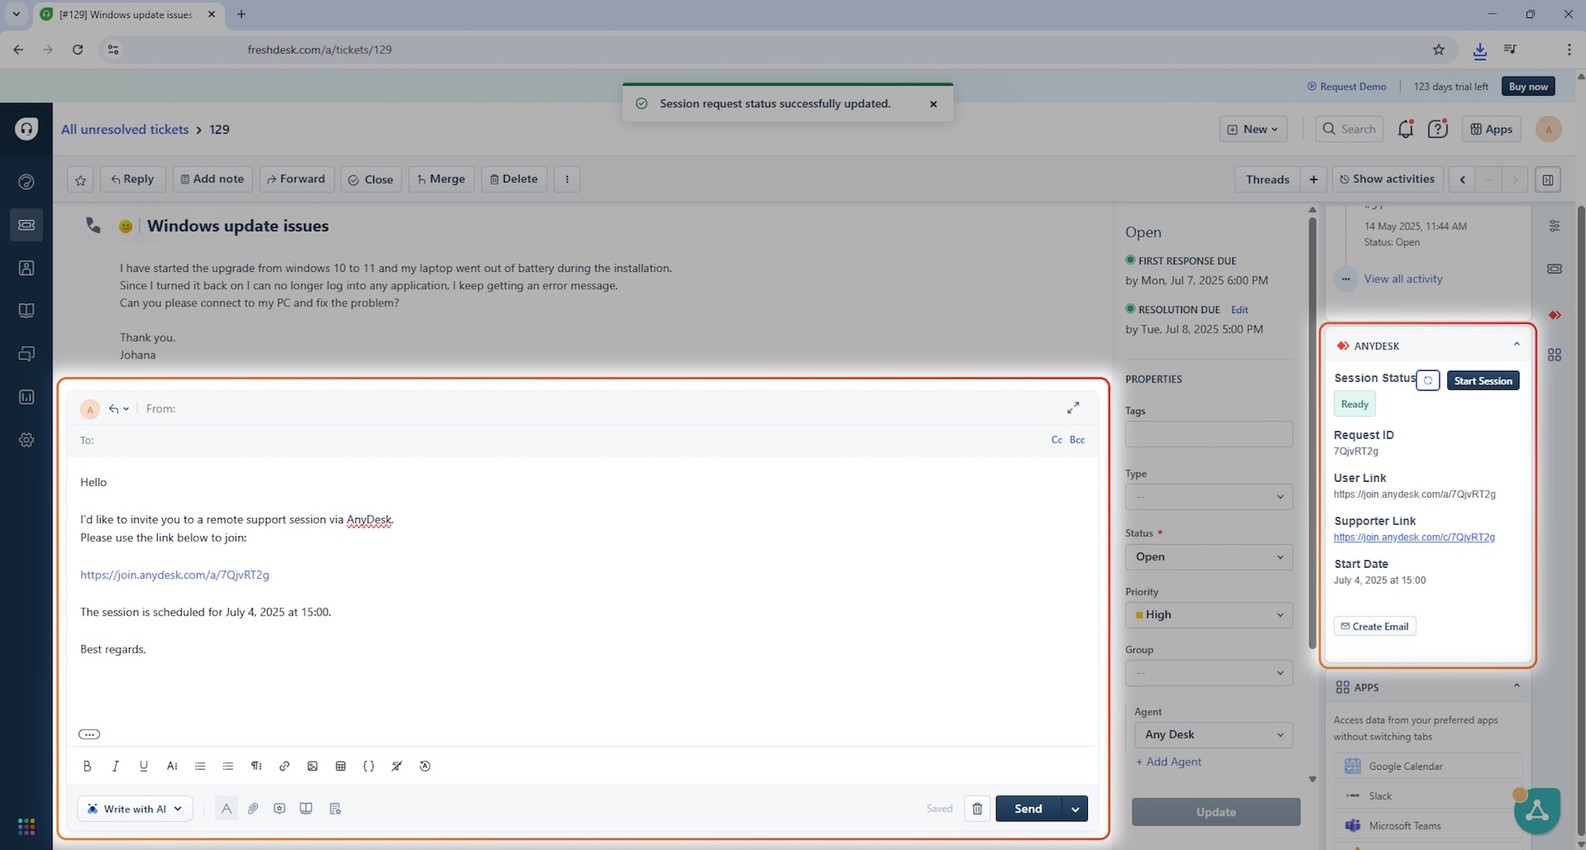Open Tickets in the left sidebar
Viewport: 1586px width, 850px height.
pos(26,225)
